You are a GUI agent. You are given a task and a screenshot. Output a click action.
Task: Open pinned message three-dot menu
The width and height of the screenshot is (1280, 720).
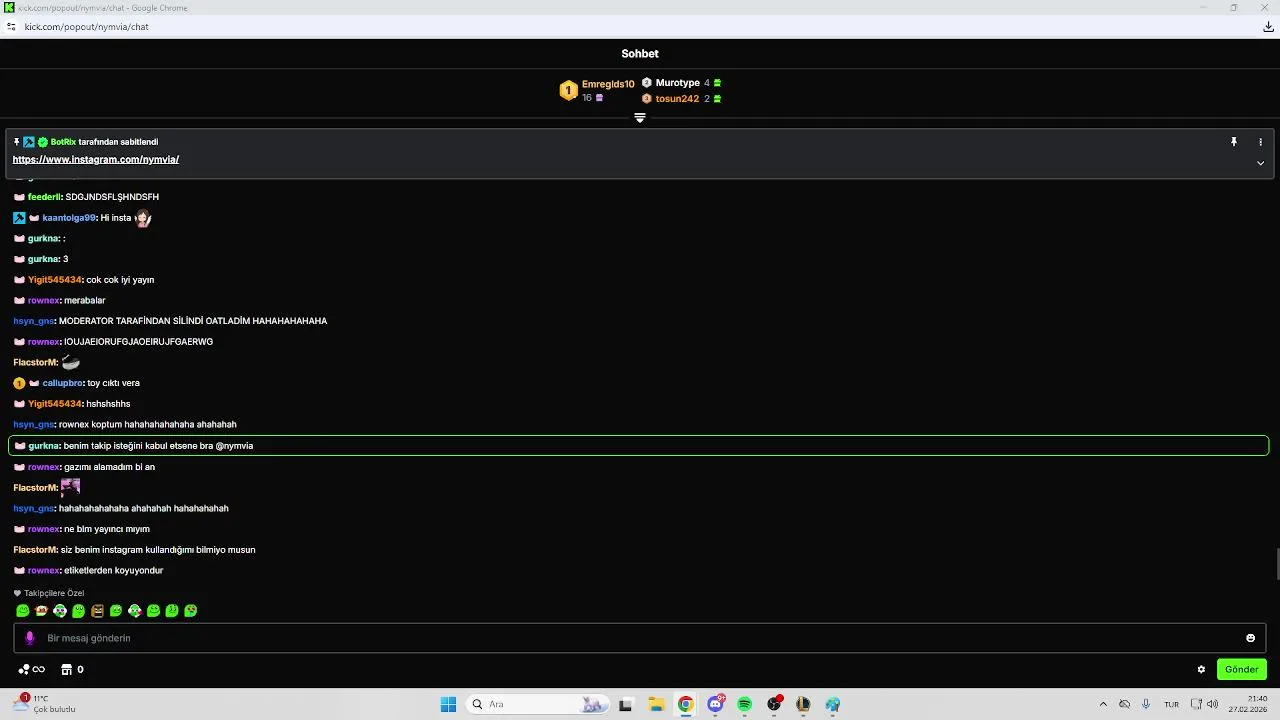[x=1260, y=142]
